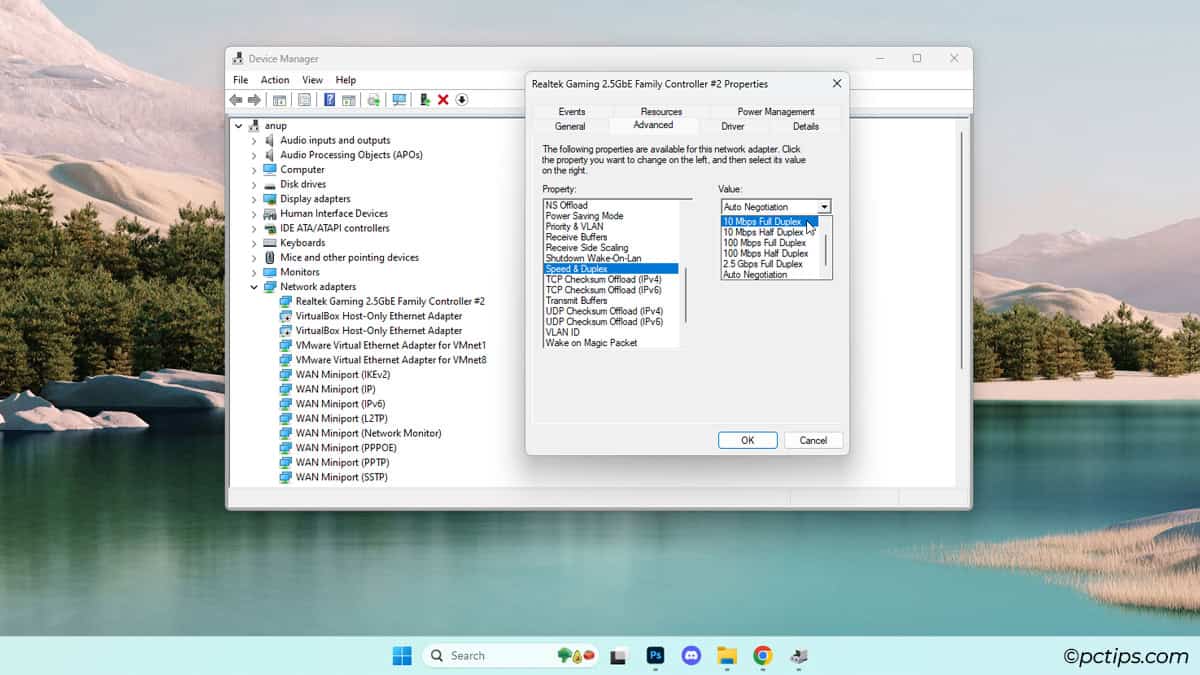
Task: Expand the Audio inputs and outputs node
Action: point(254,141)
